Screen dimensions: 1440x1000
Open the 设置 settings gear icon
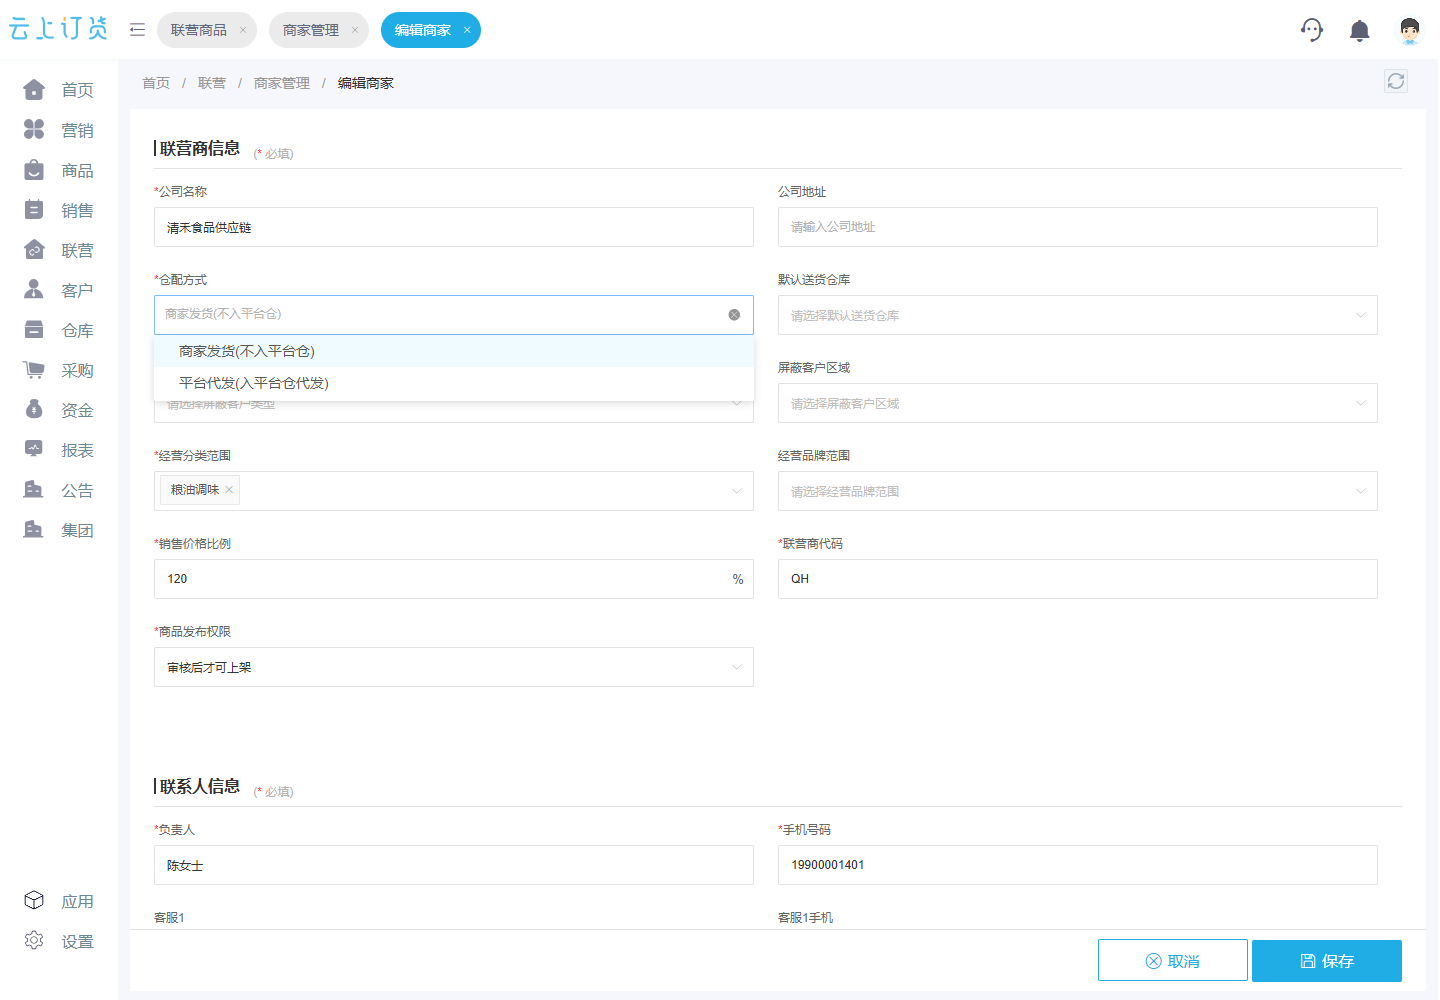pyautogui.click(x=34, y=941)
